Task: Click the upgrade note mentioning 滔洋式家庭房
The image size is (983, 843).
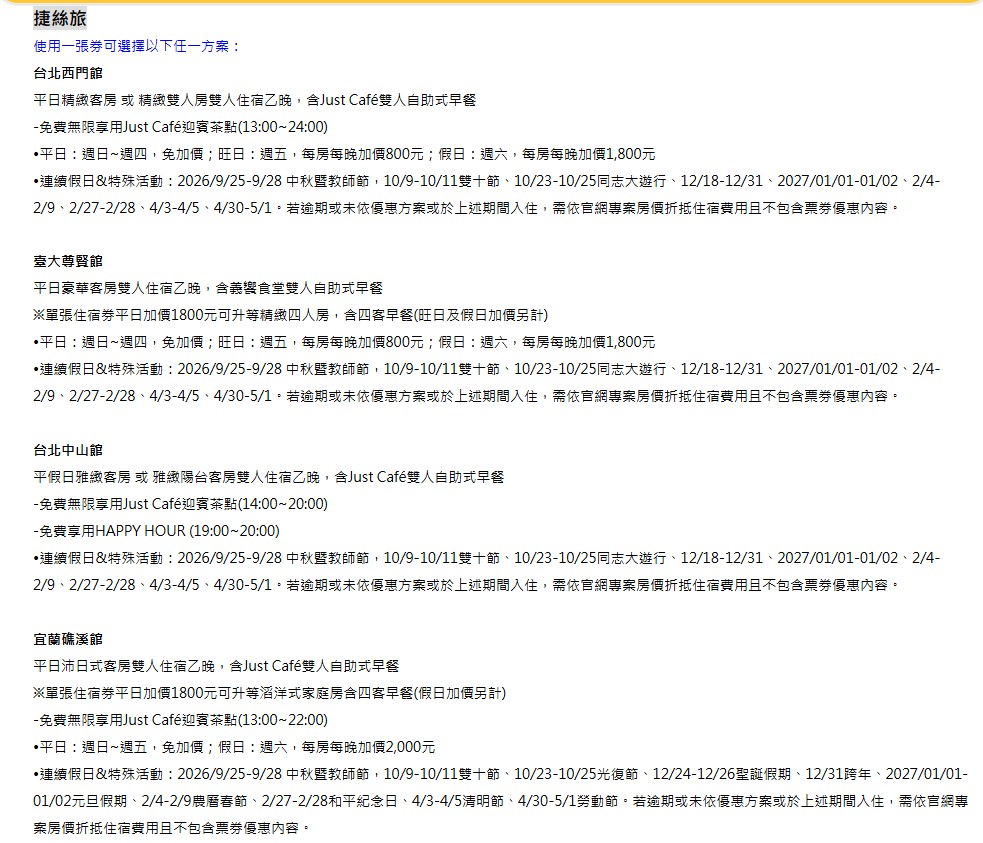Action: (x=270, y=693)
